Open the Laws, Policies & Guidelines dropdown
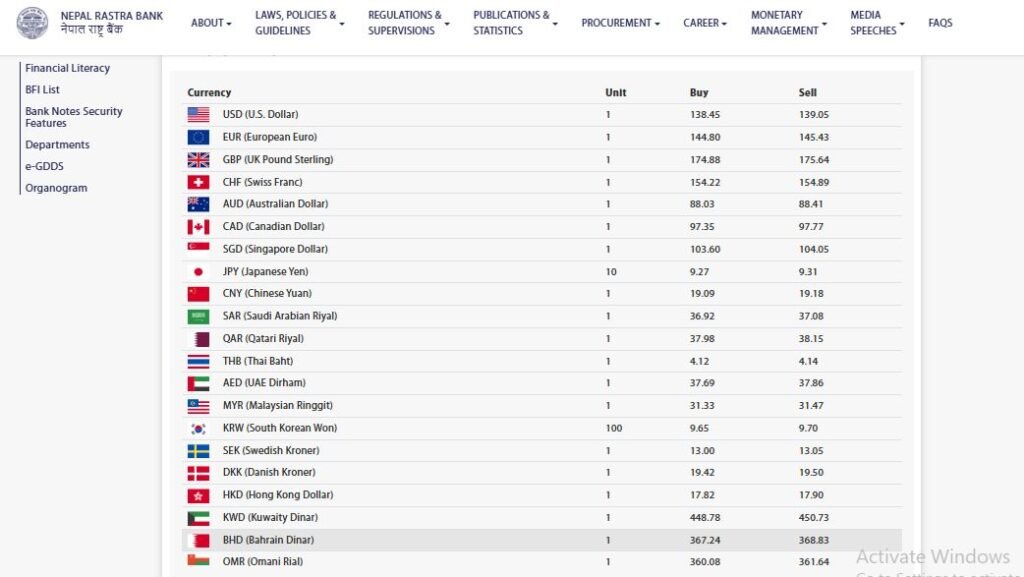Image resolution: width=1024 pixels, height=577 pixels. [299, 23]
